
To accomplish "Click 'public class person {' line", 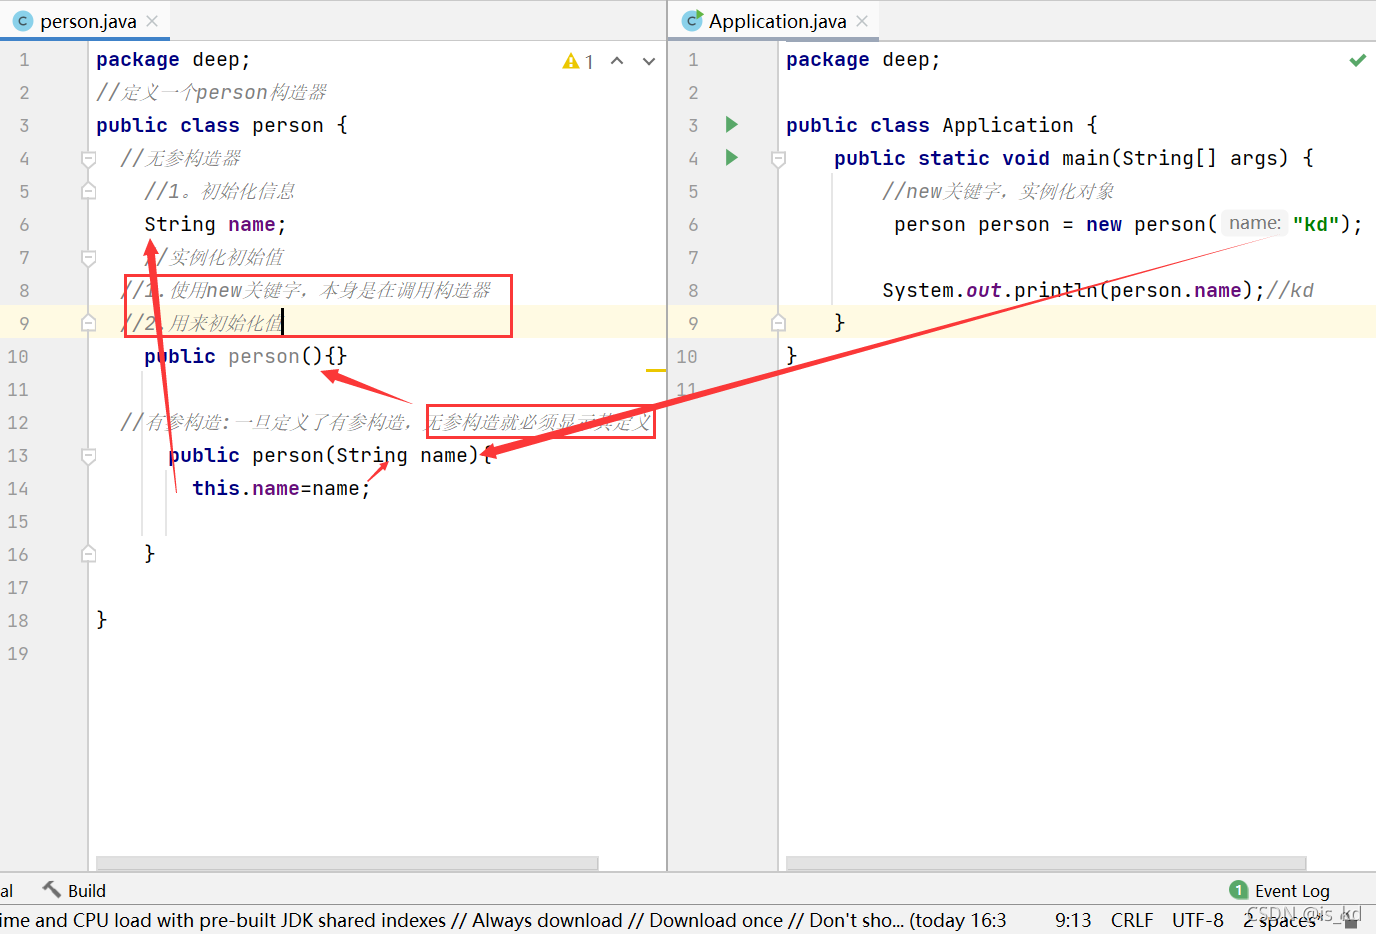I will pos(222,125).
